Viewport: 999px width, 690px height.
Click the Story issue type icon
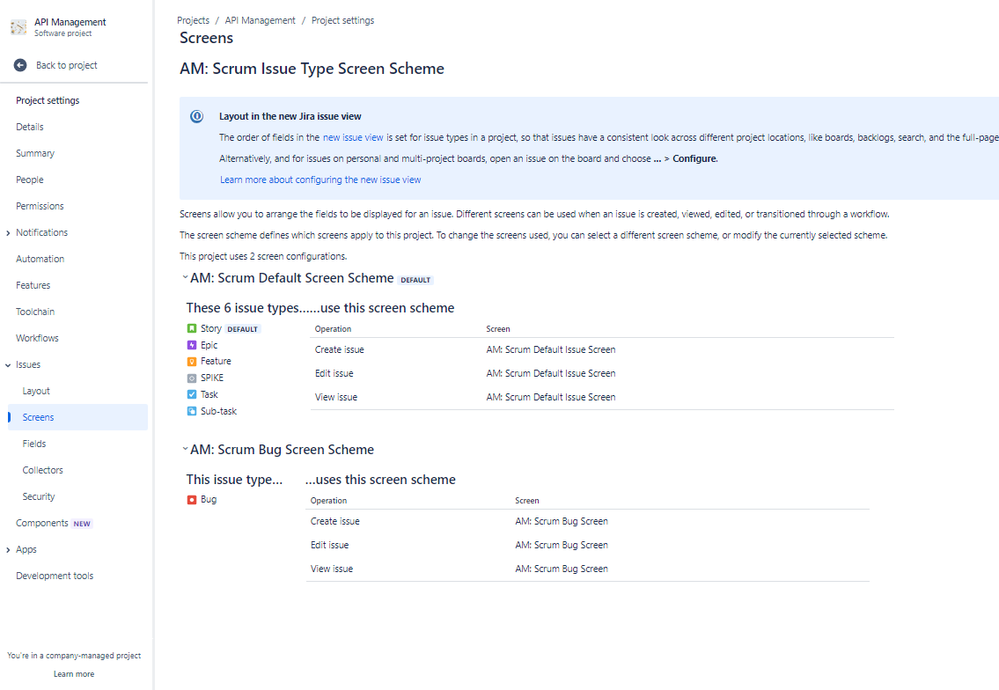point(193,328)
